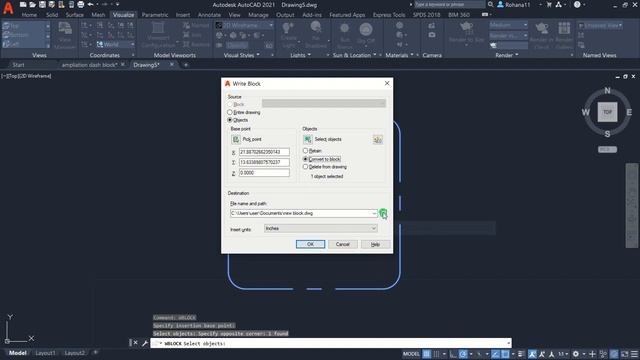Click the Render to Size teapot icon
640x360 pixels.
pos(466,28)
